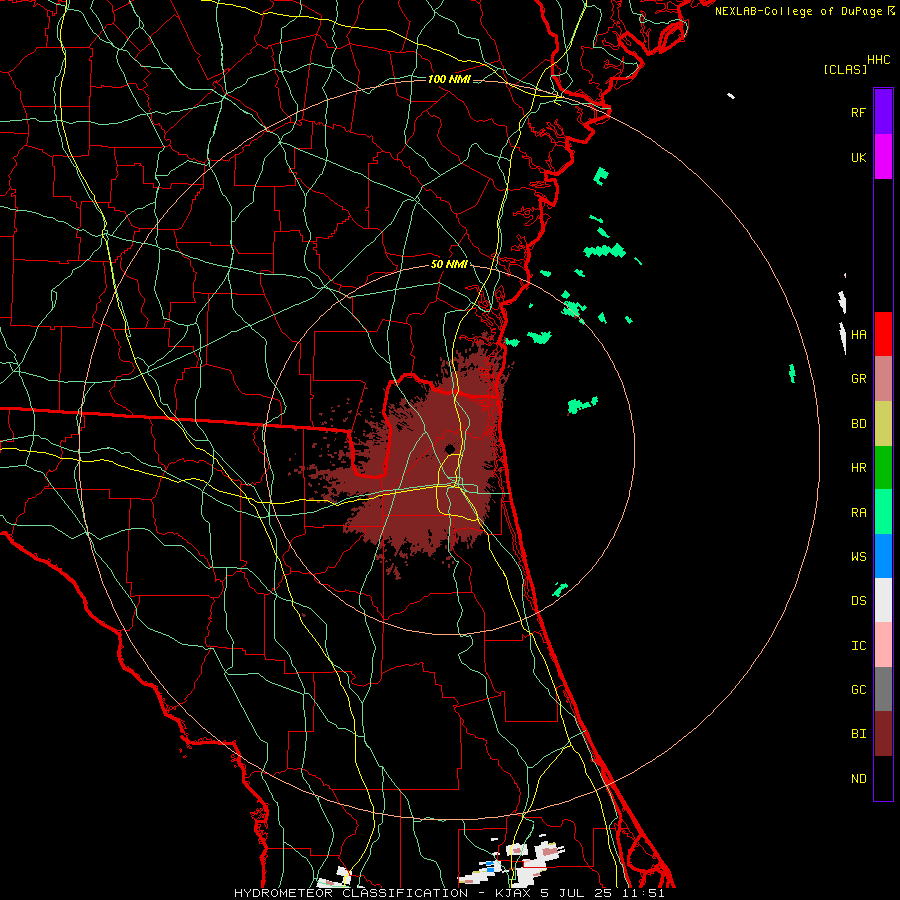Click the UK magenta legend swatch
This screenshot has height=900, width=900.
coord(883,157)
